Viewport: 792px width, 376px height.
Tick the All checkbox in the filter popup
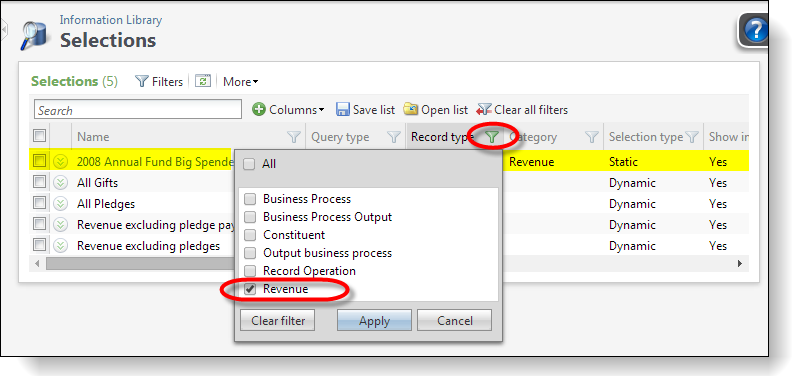(x=249, y=164)
